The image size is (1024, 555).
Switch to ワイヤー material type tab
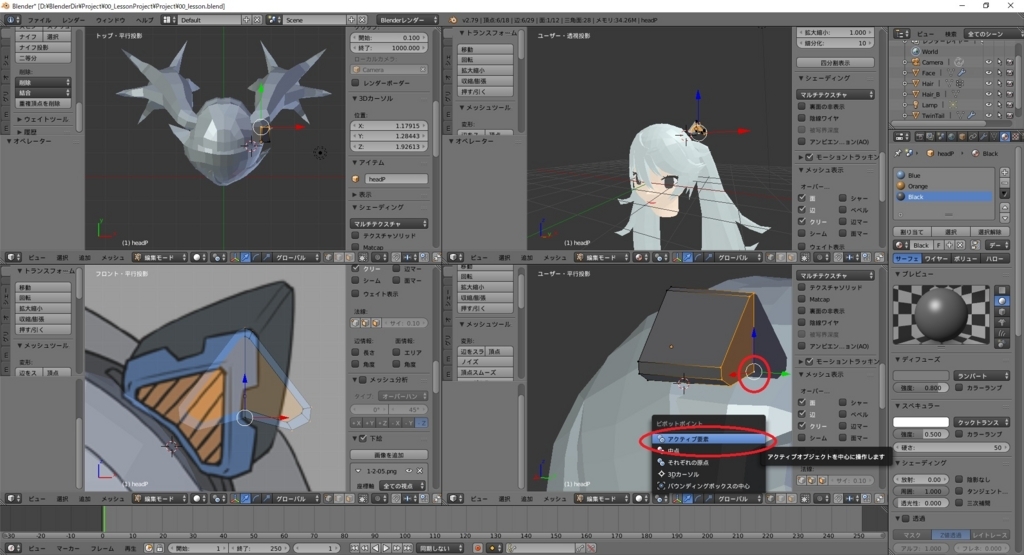pos(936,259)
